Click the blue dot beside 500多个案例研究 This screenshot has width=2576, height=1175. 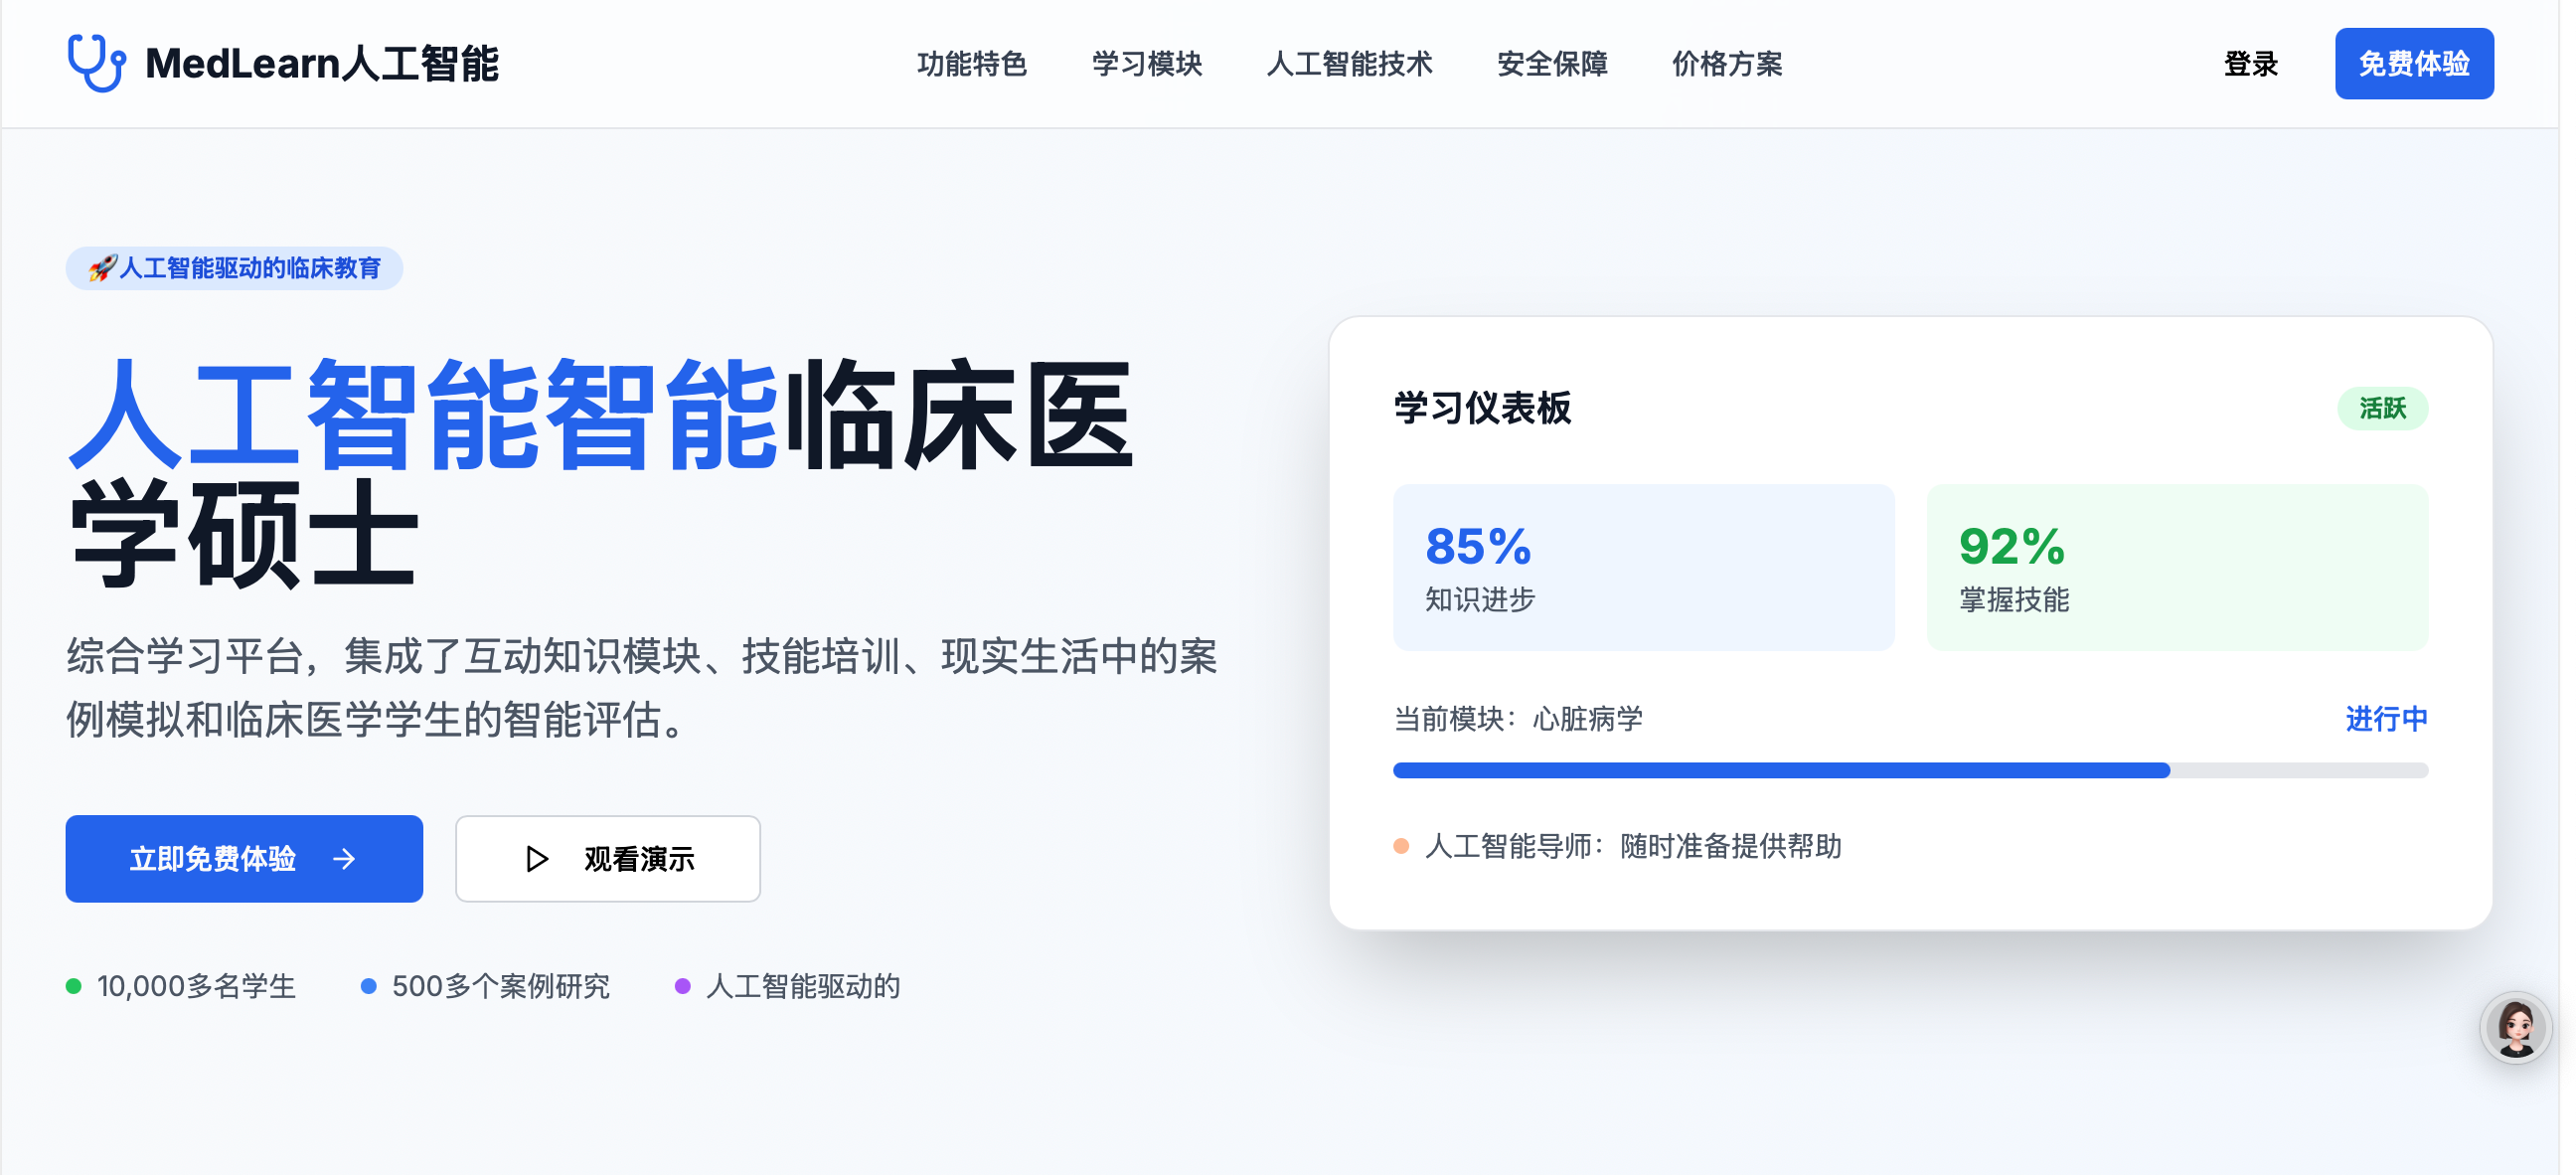(x=369, y=987)
